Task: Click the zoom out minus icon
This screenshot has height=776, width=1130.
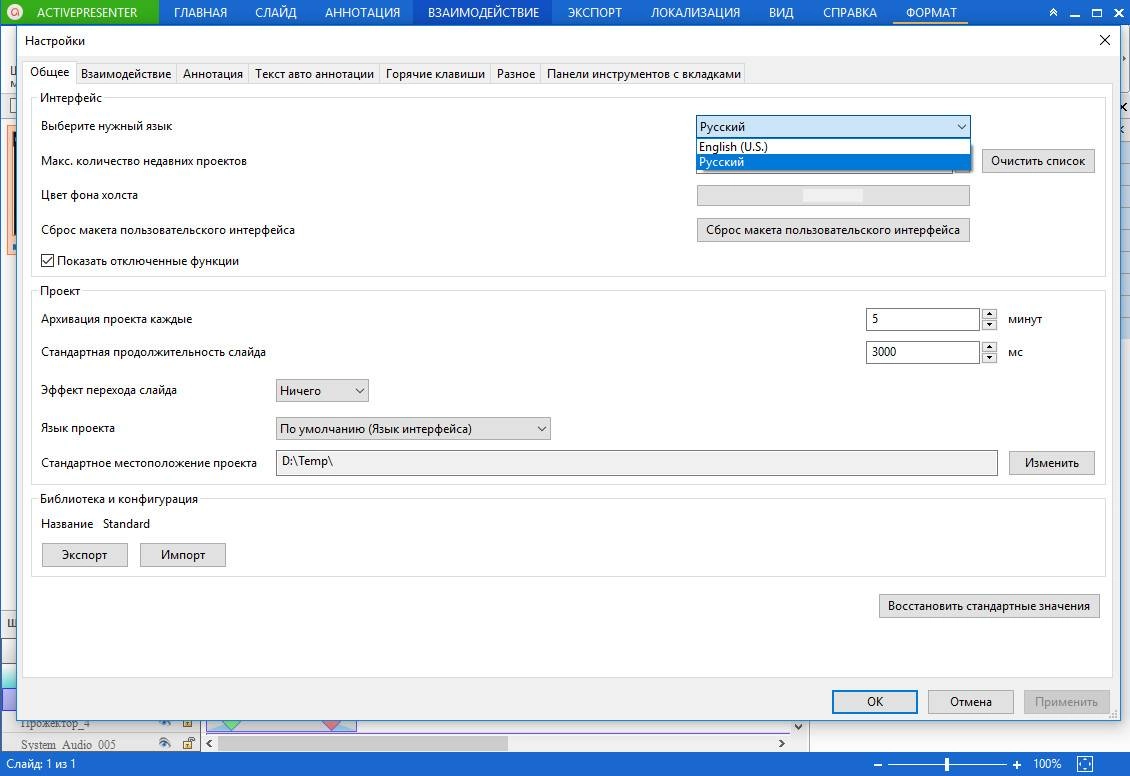Action: 877,764
